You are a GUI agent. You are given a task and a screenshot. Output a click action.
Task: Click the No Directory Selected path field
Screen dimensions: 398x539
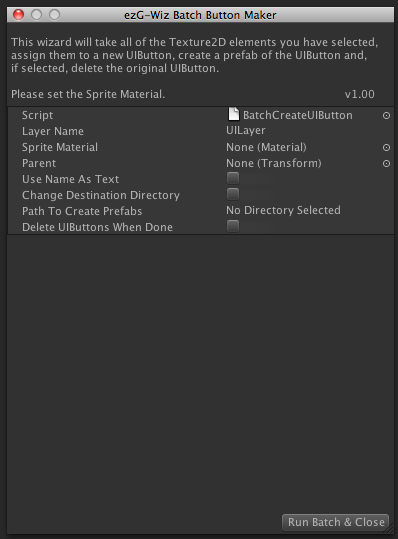308,210
